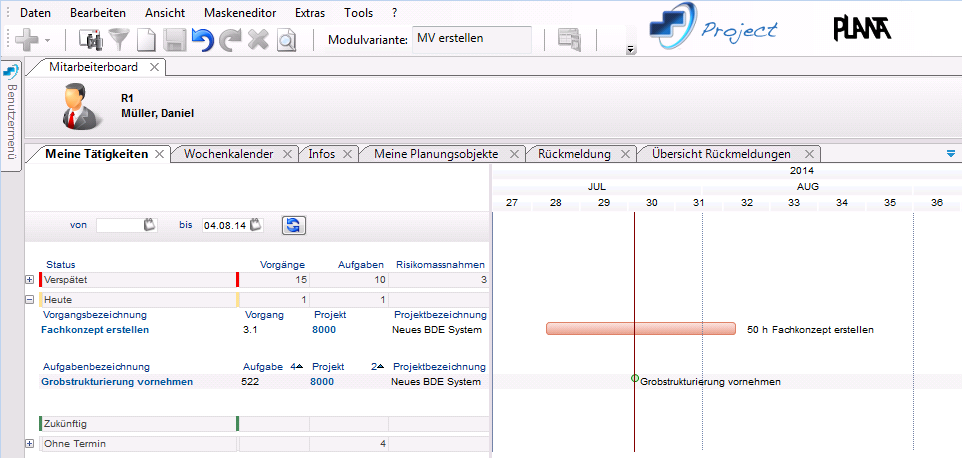Click the table layout icon after Modulvariante
Screen dimensions: 962x458
(x=569, y=40)
